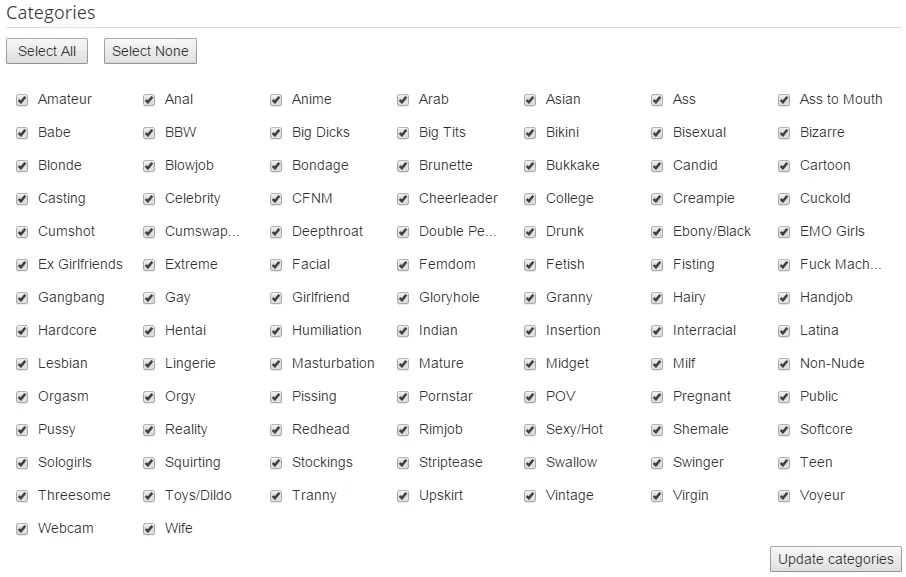The image size is (906, 577).
Task: Toggle the College category checkbox
Action: pos(530,199)
